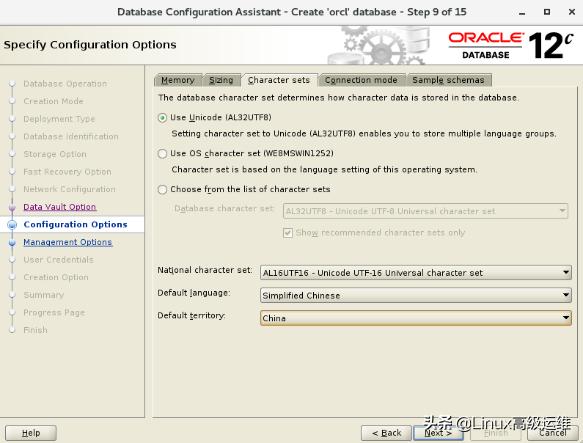Click the Management Options step bullet icon
Viewport: 583px width, 443px height.
coord(12,243)
